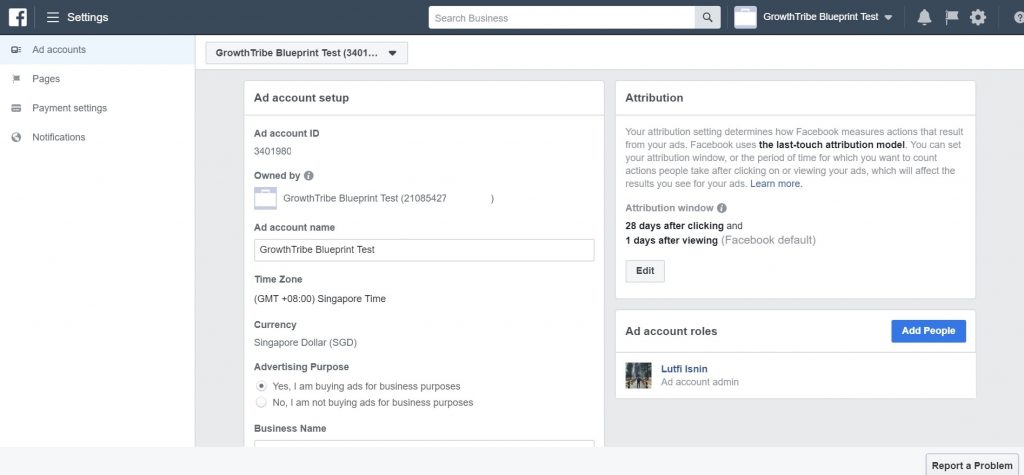
Task: Click the ad account ID 3401980
Action: [x=272, y=152]
